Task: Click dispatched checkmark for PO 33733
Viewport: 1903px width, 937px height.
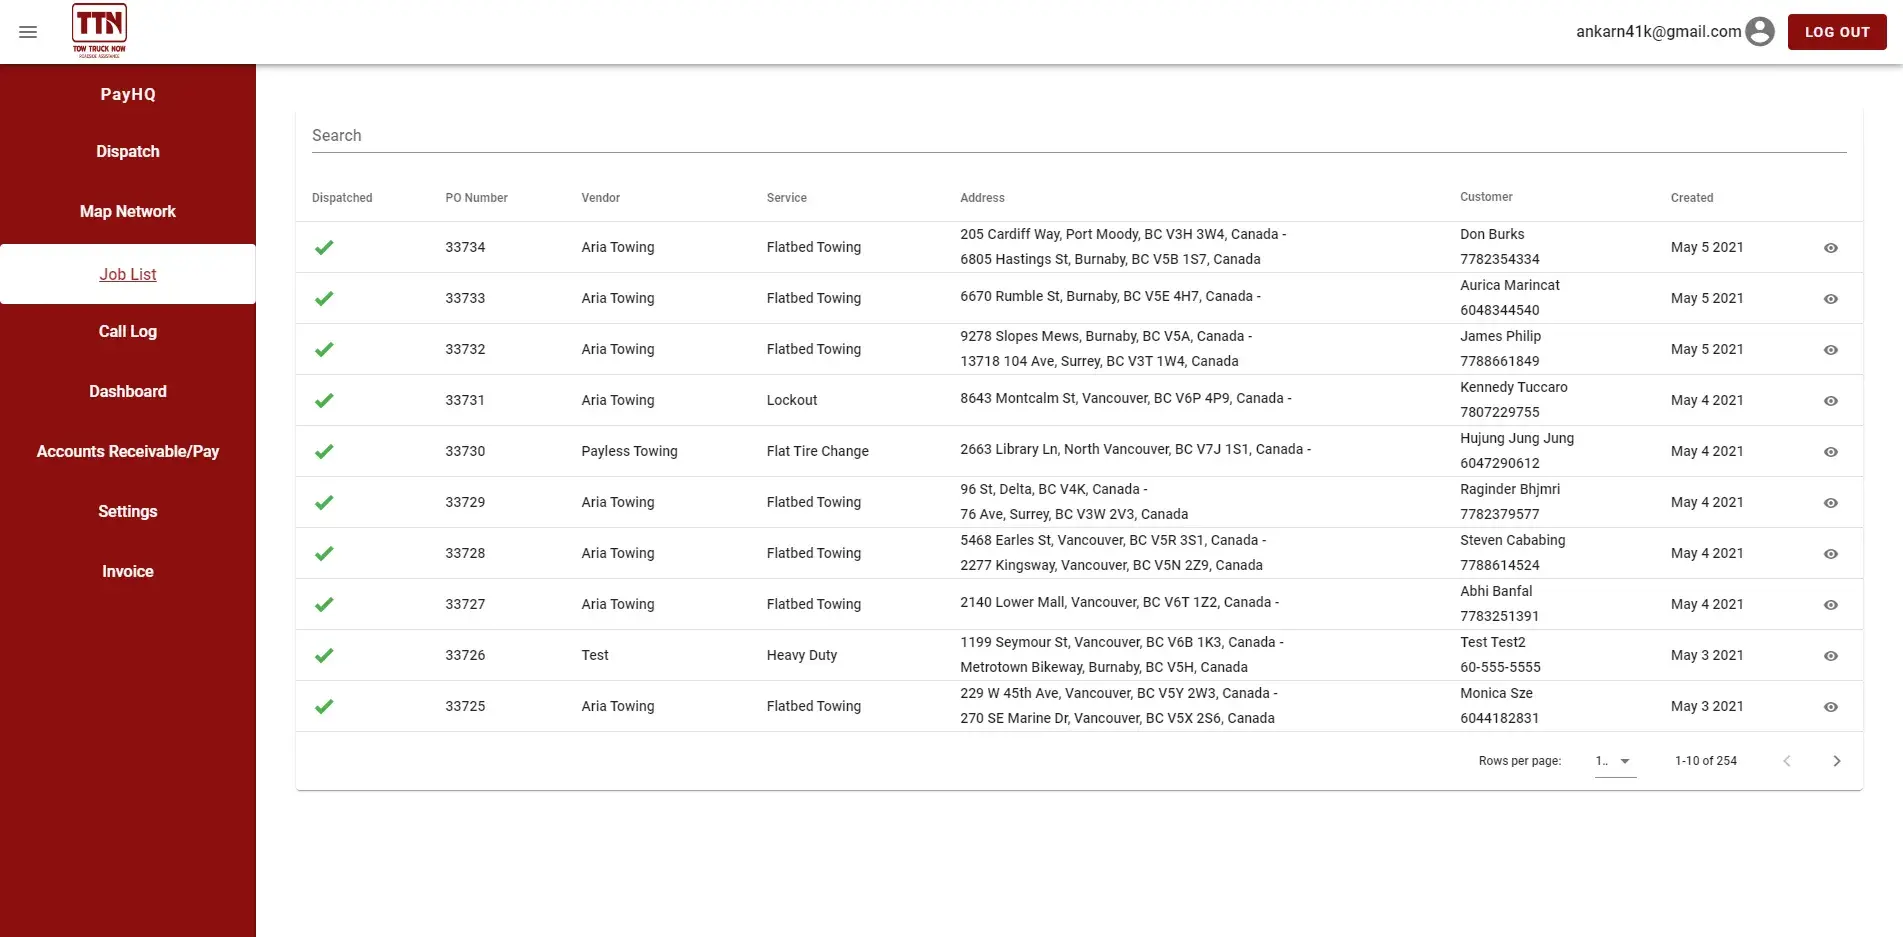Action: (324, 299)
